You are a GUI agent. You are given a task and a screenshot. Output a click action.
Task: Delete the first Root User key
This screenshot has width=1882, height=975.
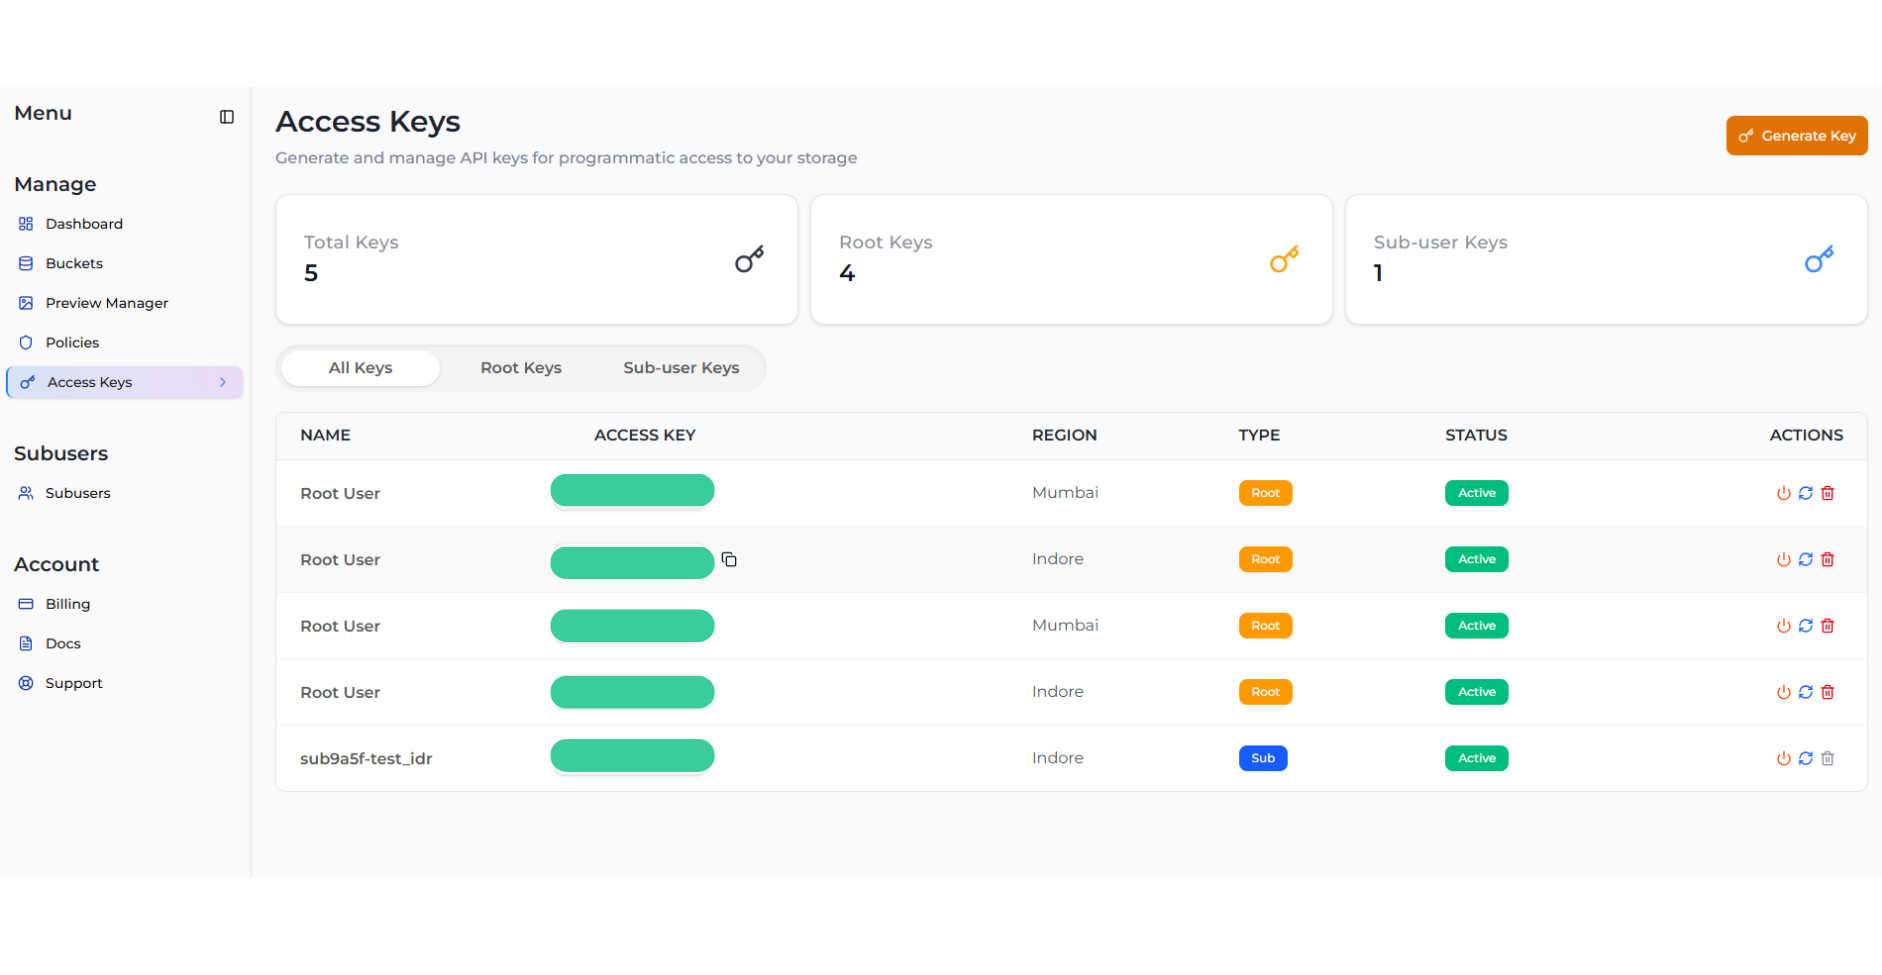coord(1827,493)
